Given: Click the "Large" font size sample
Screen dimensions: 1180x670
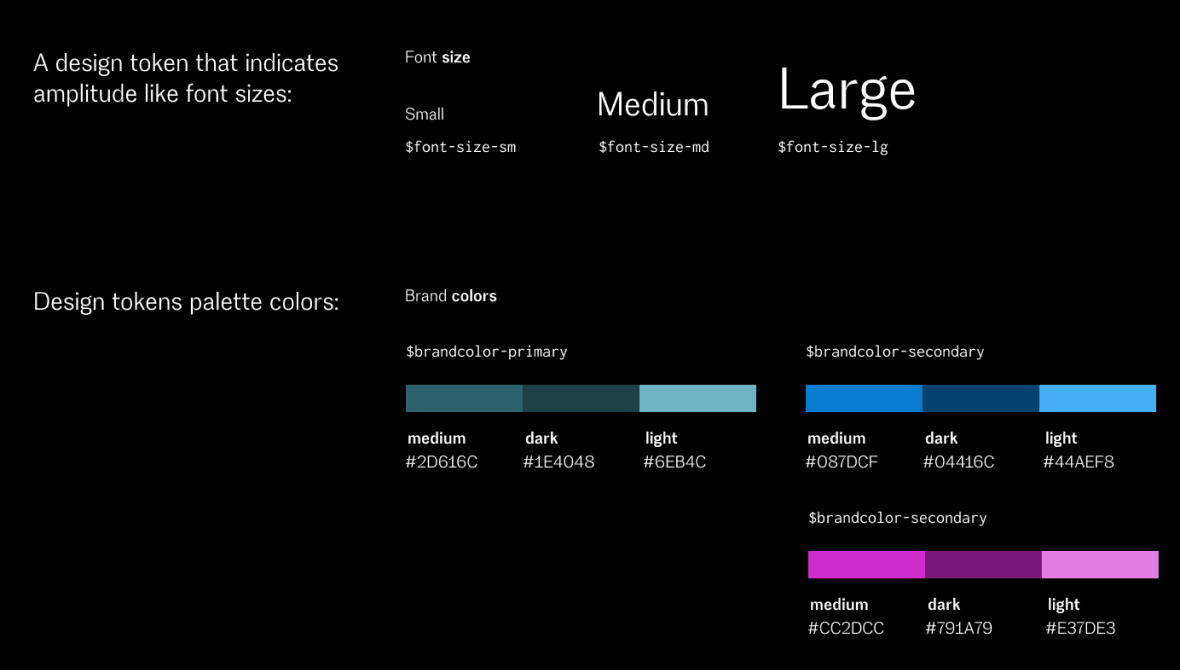Looking at the screenshot, I should coord(846,91).
